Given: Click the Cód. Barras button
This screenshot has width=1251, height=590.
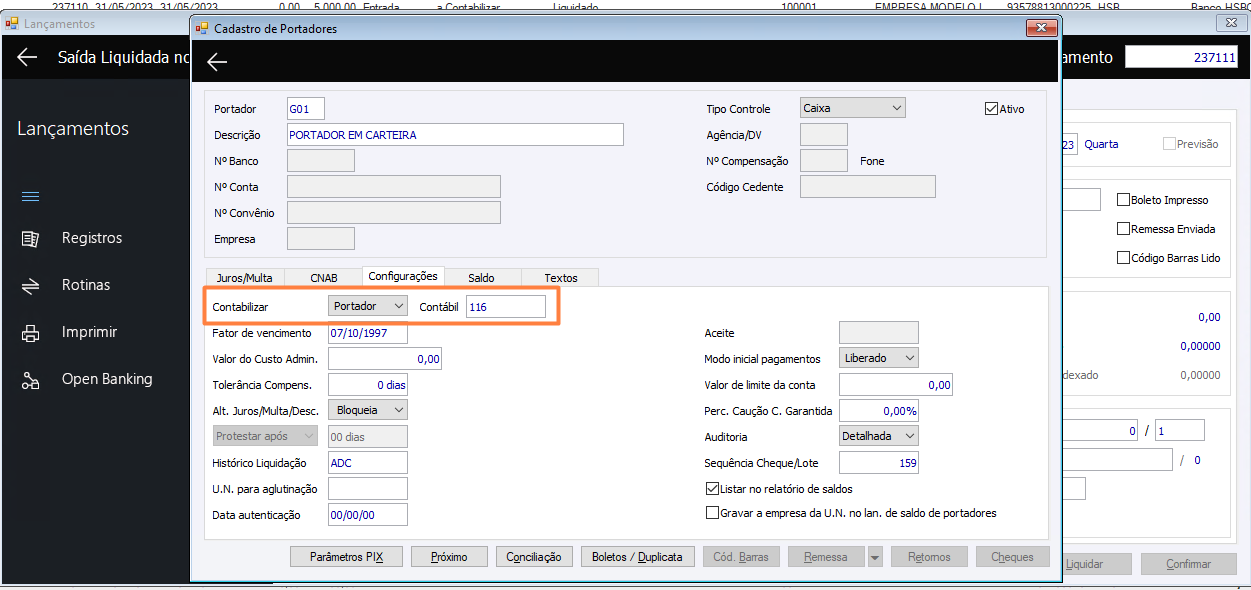Looking at the screenshot, I should point(741,557).
